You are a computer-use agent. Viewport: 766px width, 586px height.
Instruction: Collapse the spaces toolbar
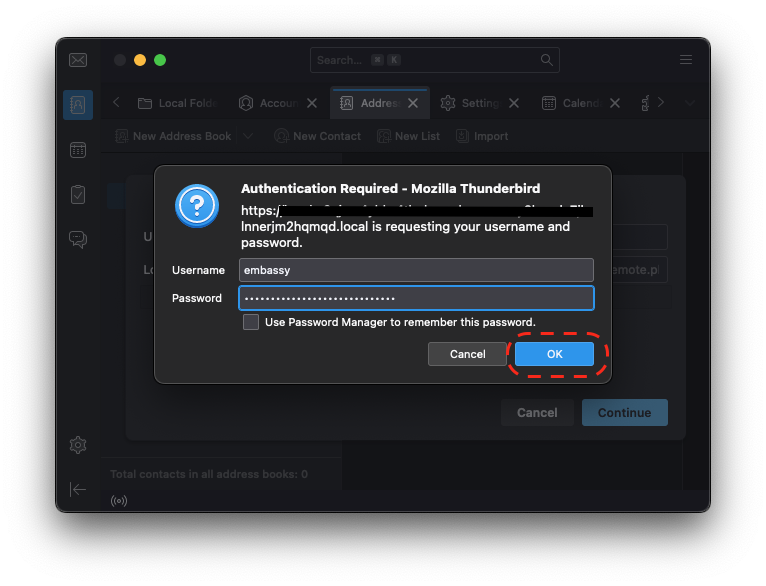tap(78, 489)
